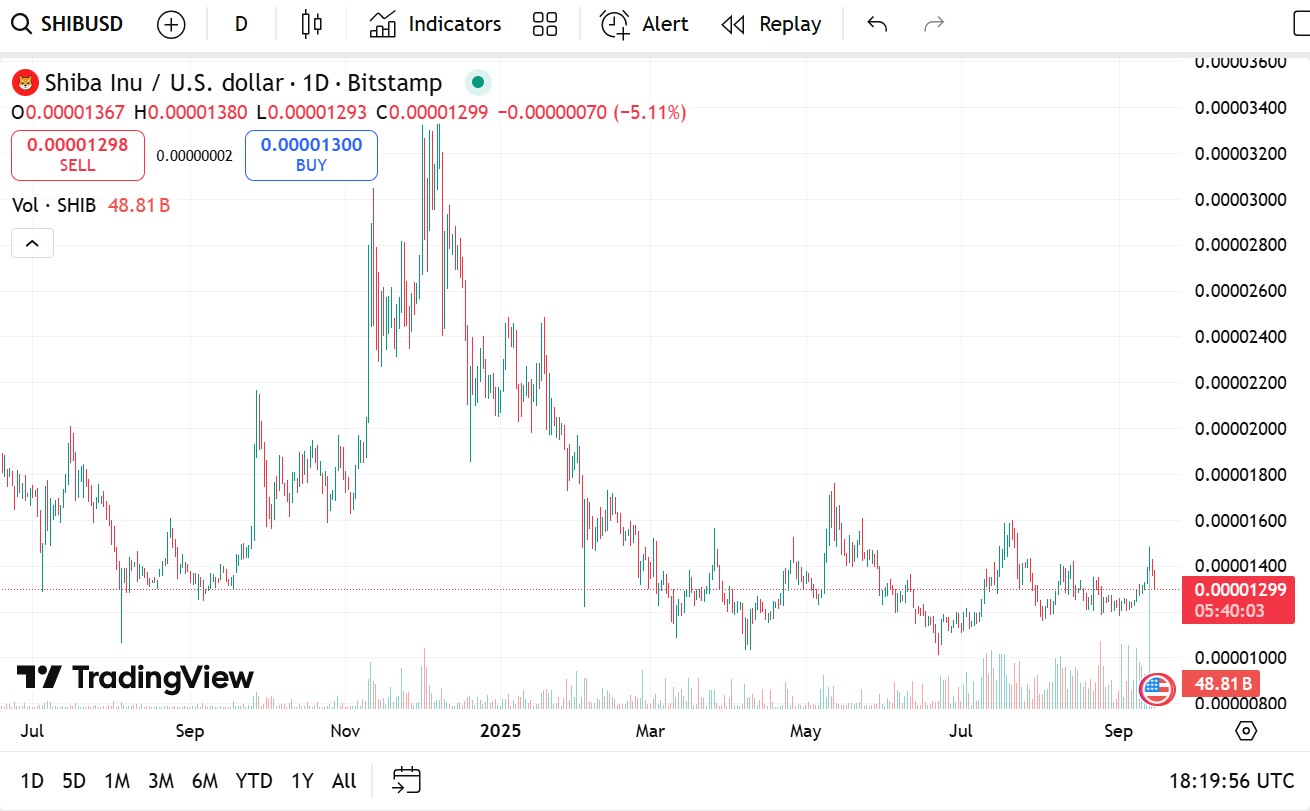Choose the 6M range
The image size is (1310, 811).
point(205,781)
